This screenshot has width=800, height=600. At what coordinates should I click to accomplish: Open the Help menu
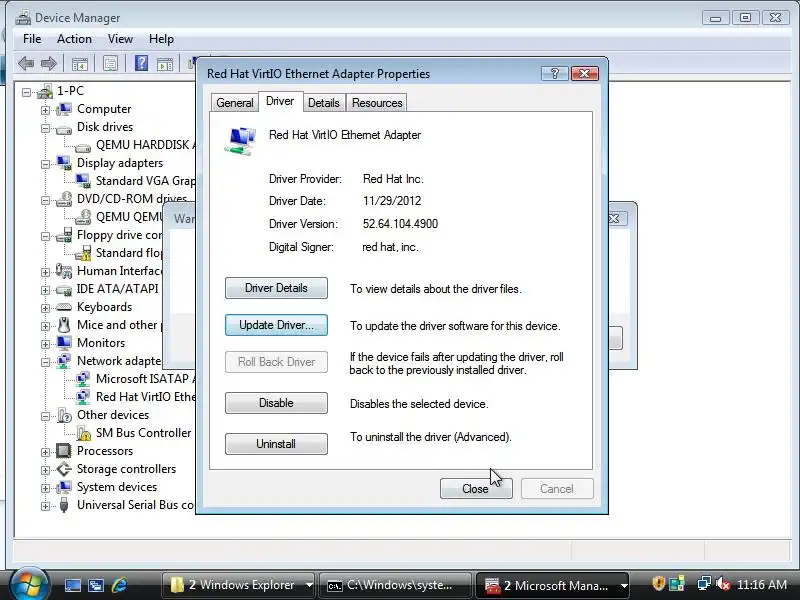point(161,39)
